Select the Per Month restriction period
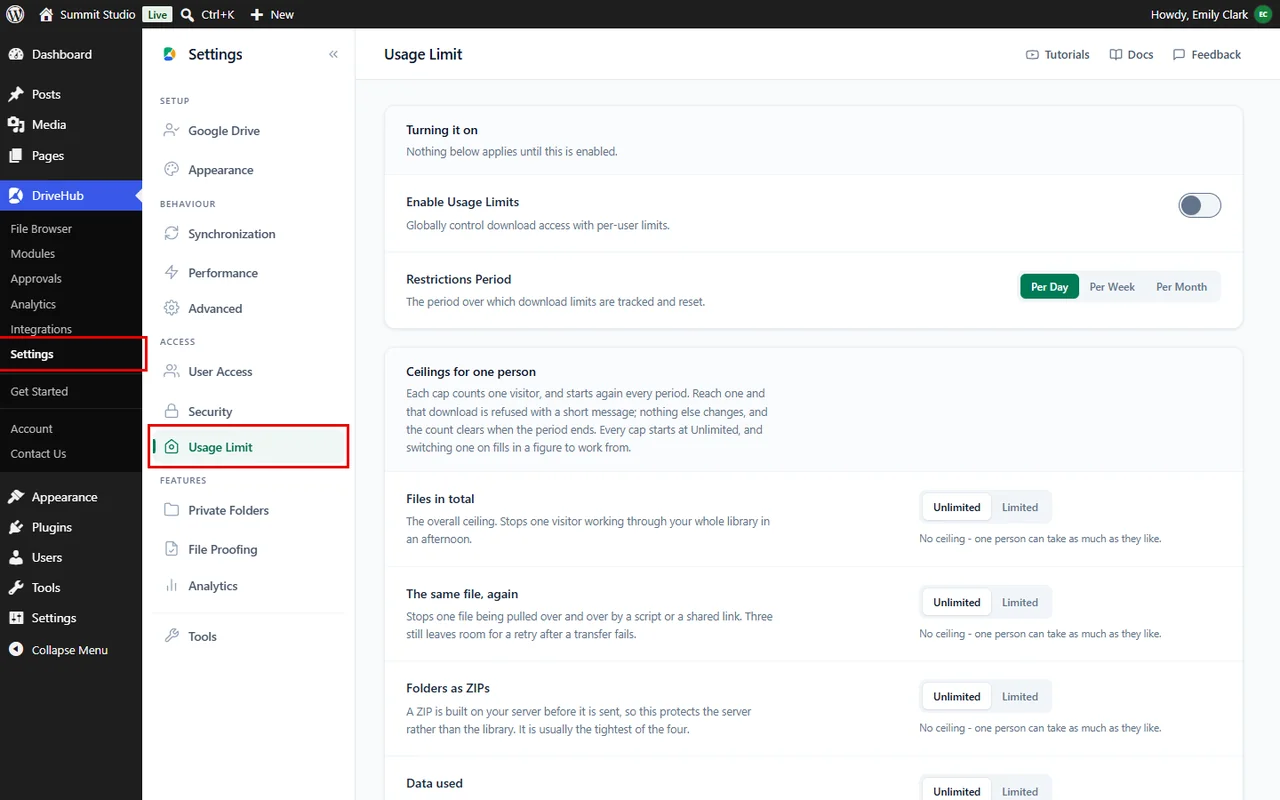 pyautogui.click(x=1181, y=287)
